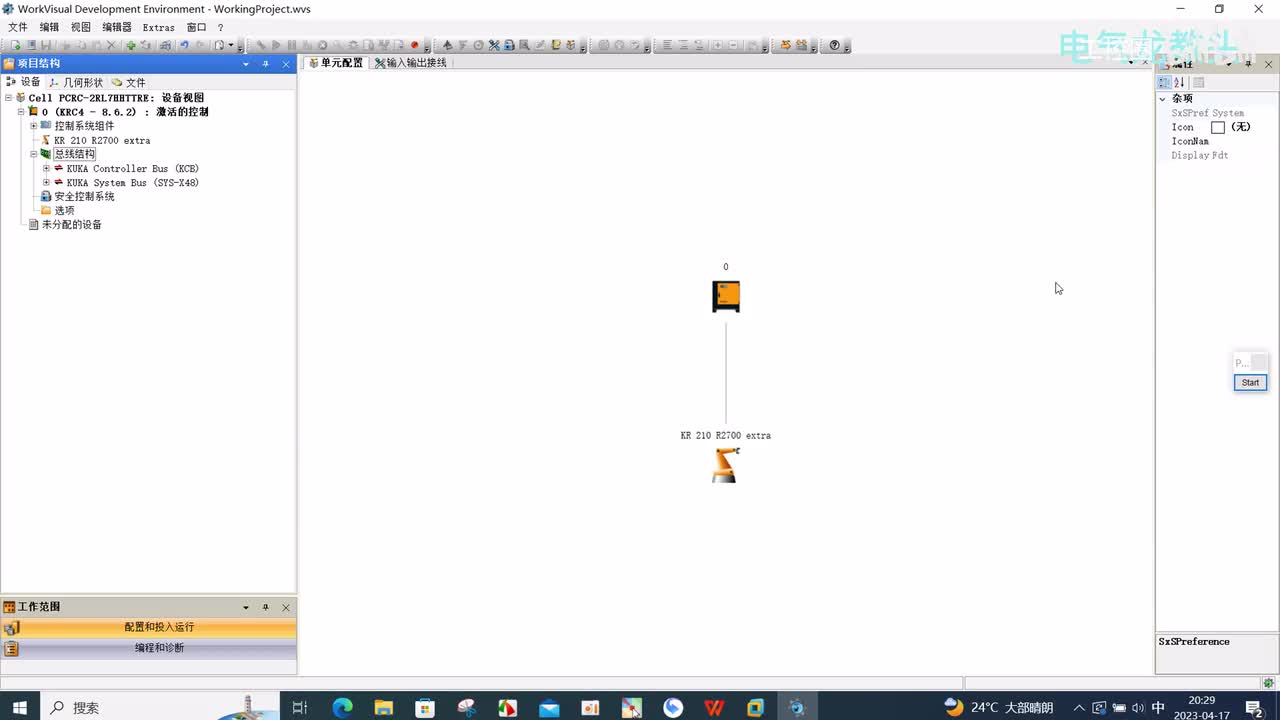Collapse the 0 (KRC4 - 8.6.2) controller node
1280x720 pixels.
pyautogui.click(x=21, y=112)
